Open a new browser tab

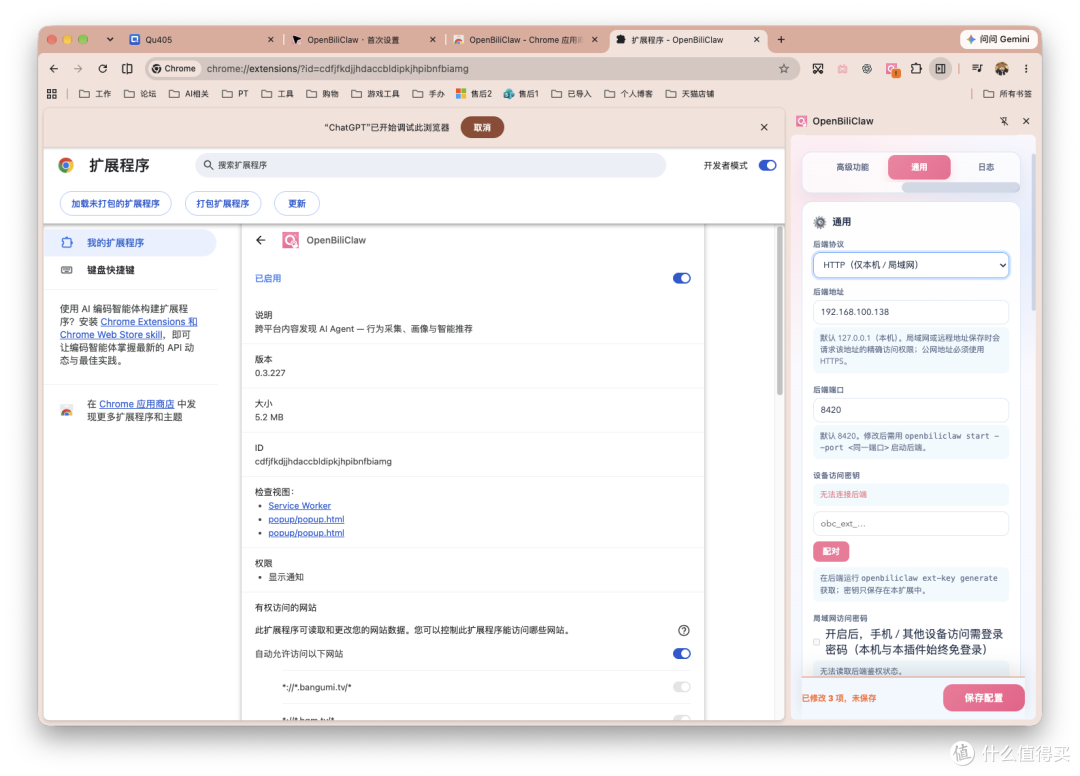781,40
